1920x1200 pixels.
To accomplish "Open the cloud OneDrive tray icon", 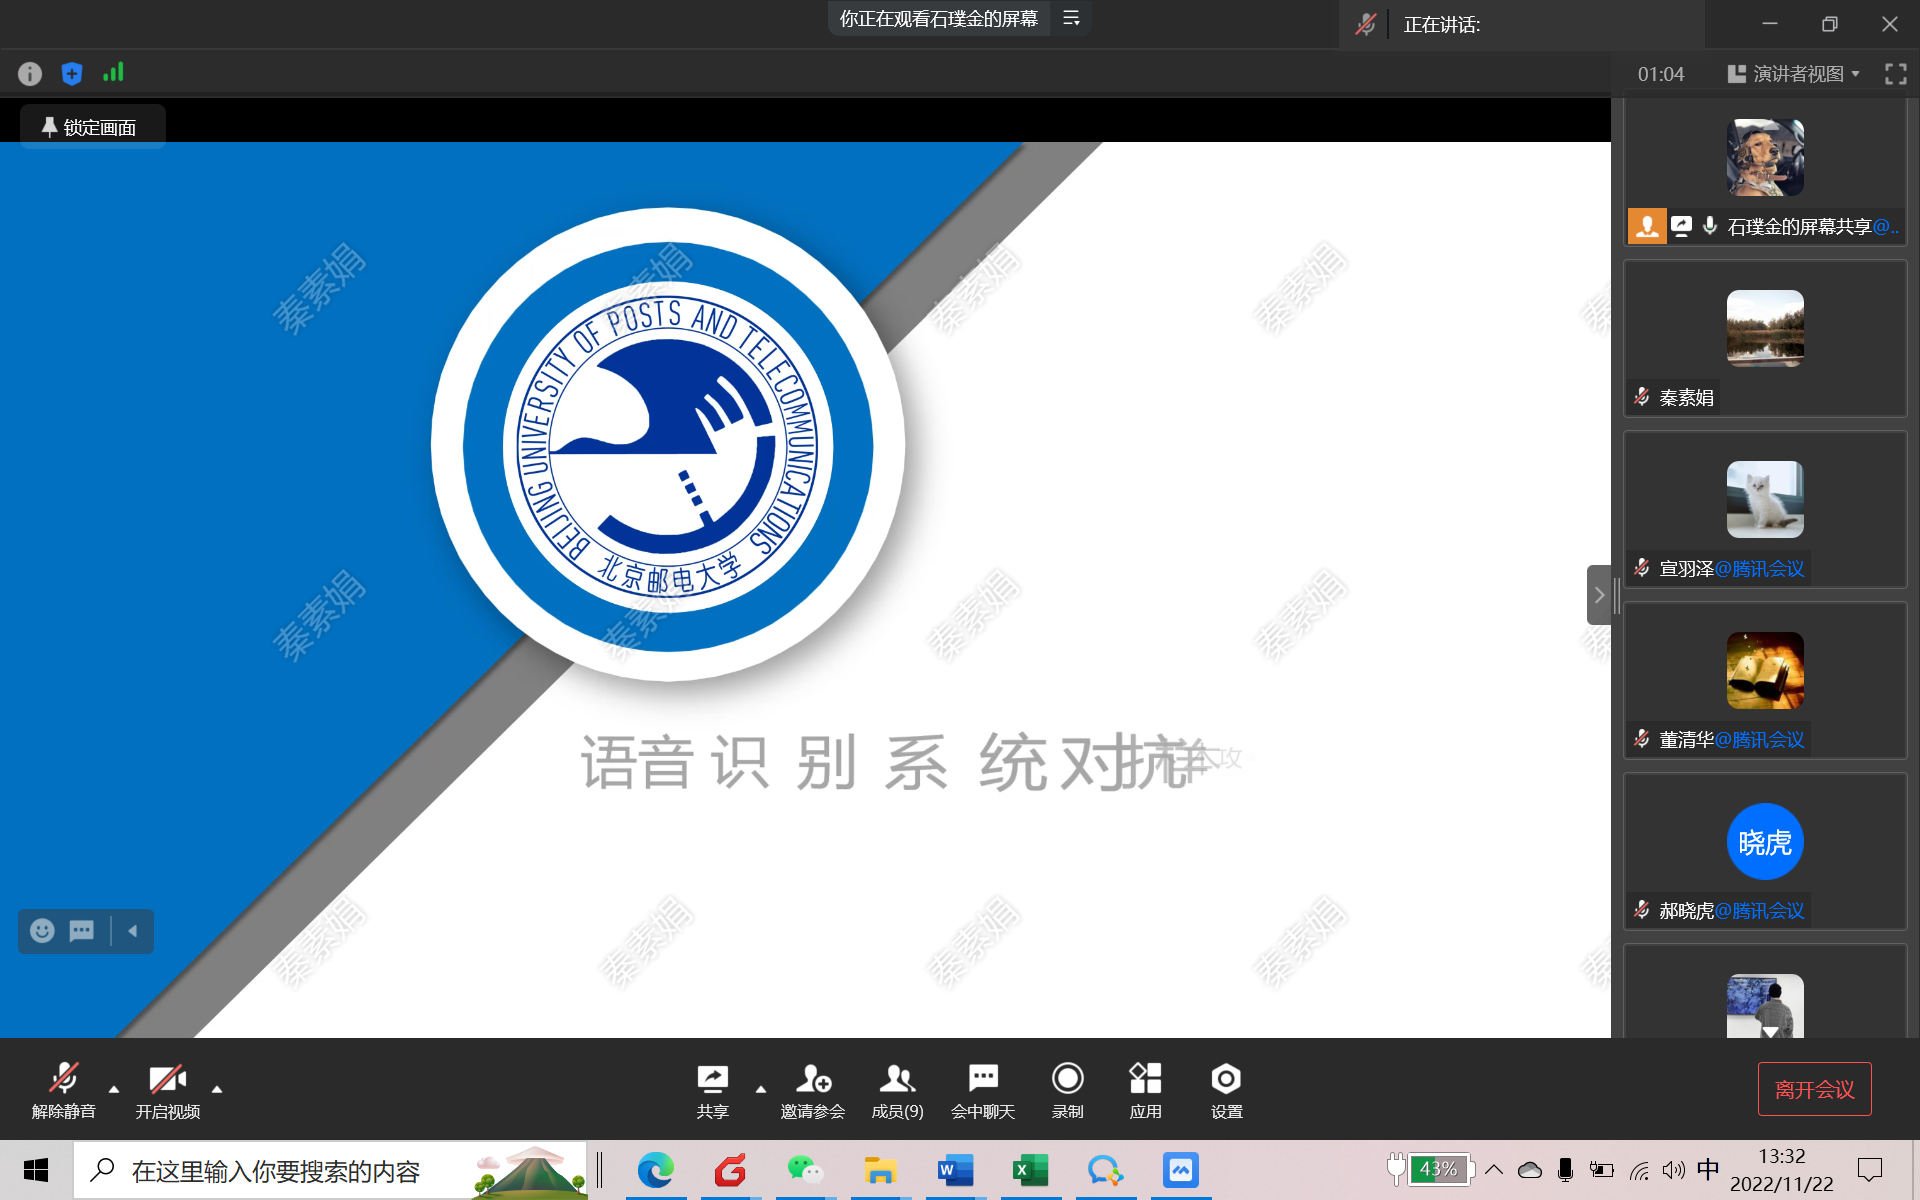I will tap(1530, 1170).
